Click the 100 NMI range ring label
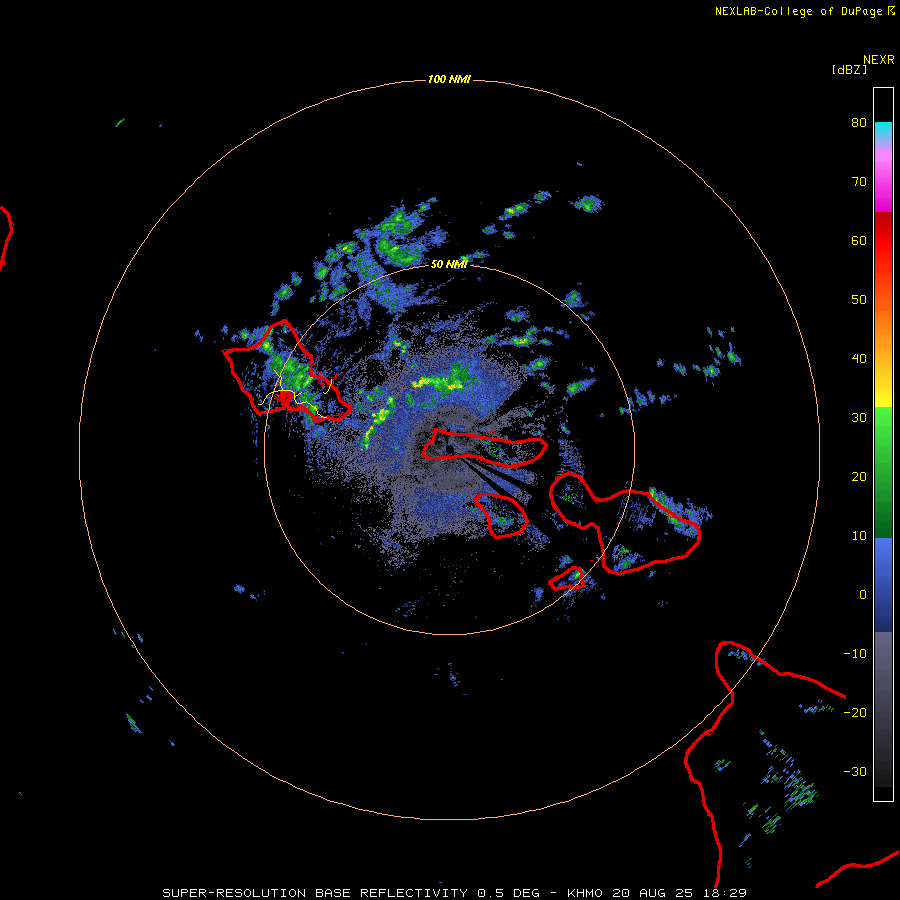Screen dimensions: 900x900 click(x=449, y=79)
